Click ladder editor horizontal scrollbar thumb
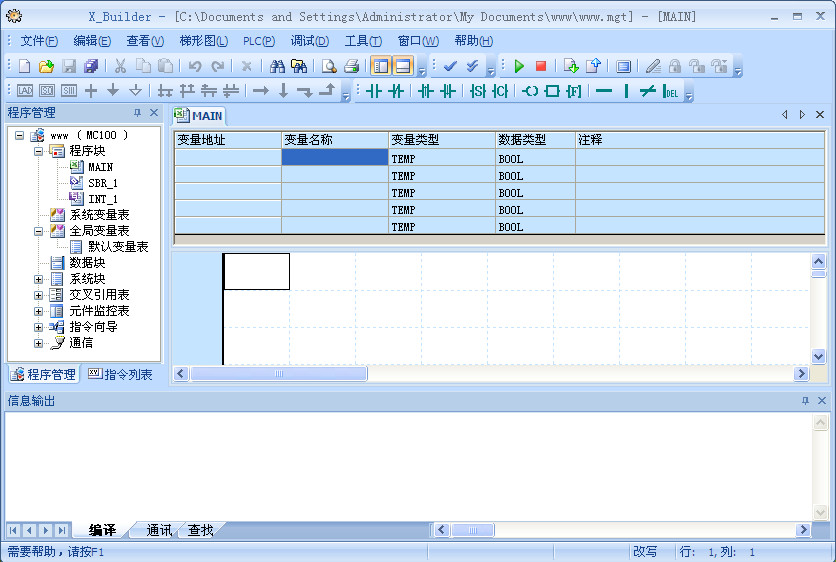This screenshot has width=836, height=562. click(279, 373)
